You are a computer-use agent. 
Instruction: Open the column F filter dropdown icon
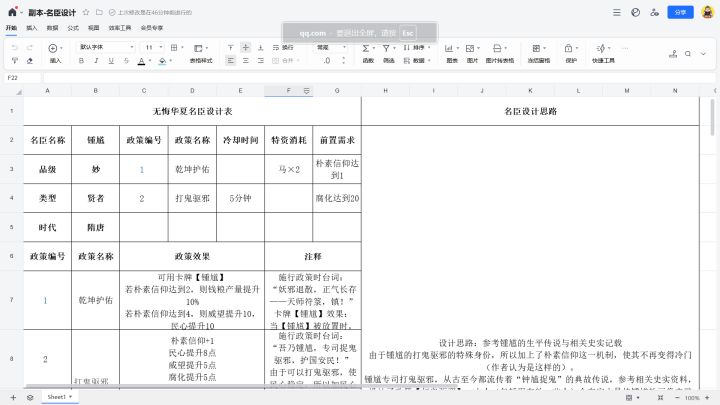coord(306,91)
